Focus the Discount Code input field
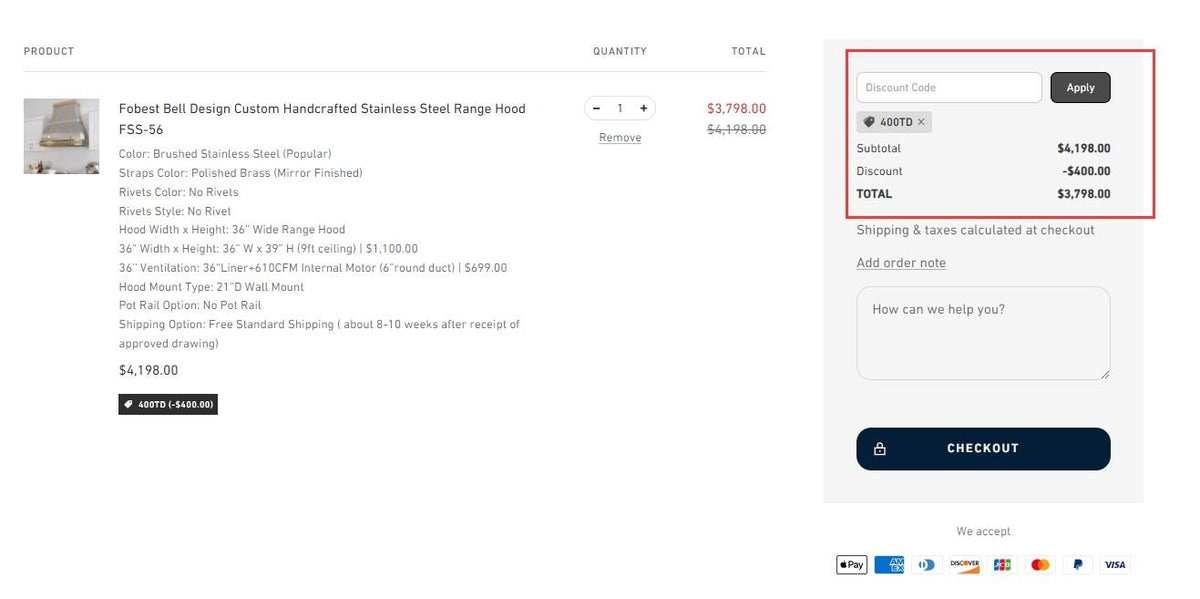Image resolution: width=1200 pixels, height=599 pixels. (949, 88)
